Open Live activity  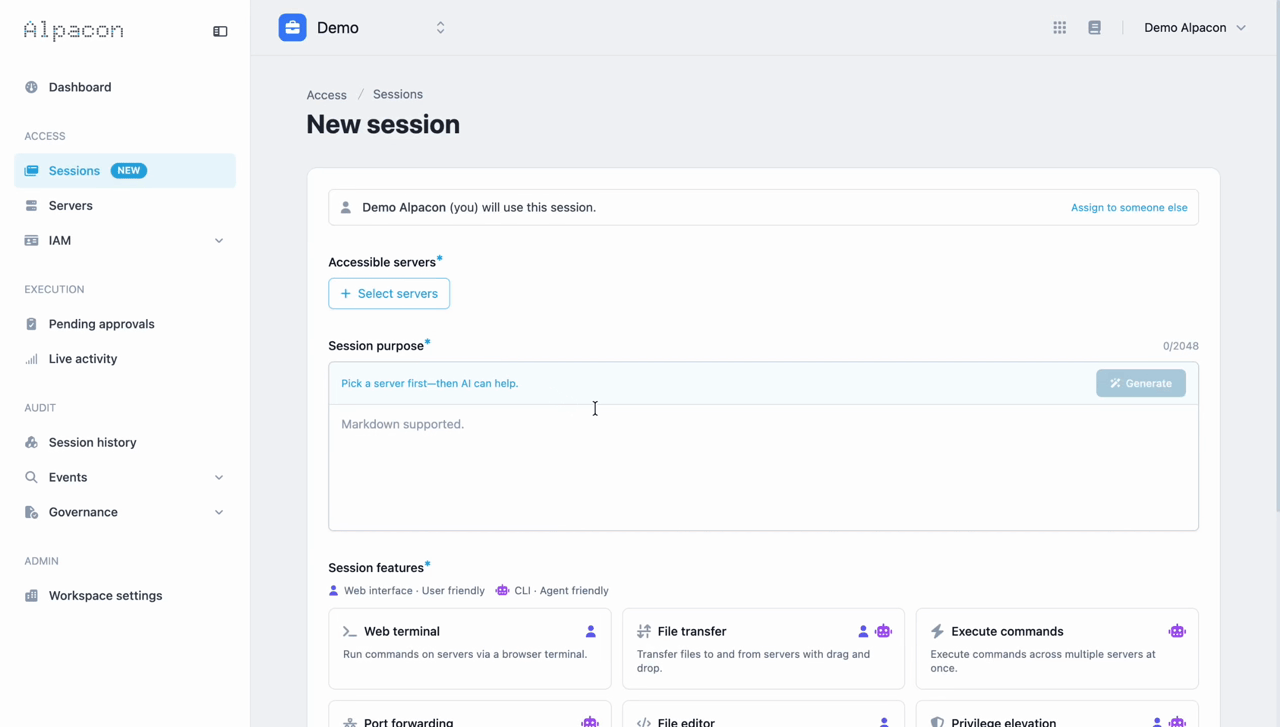[125, 359]
